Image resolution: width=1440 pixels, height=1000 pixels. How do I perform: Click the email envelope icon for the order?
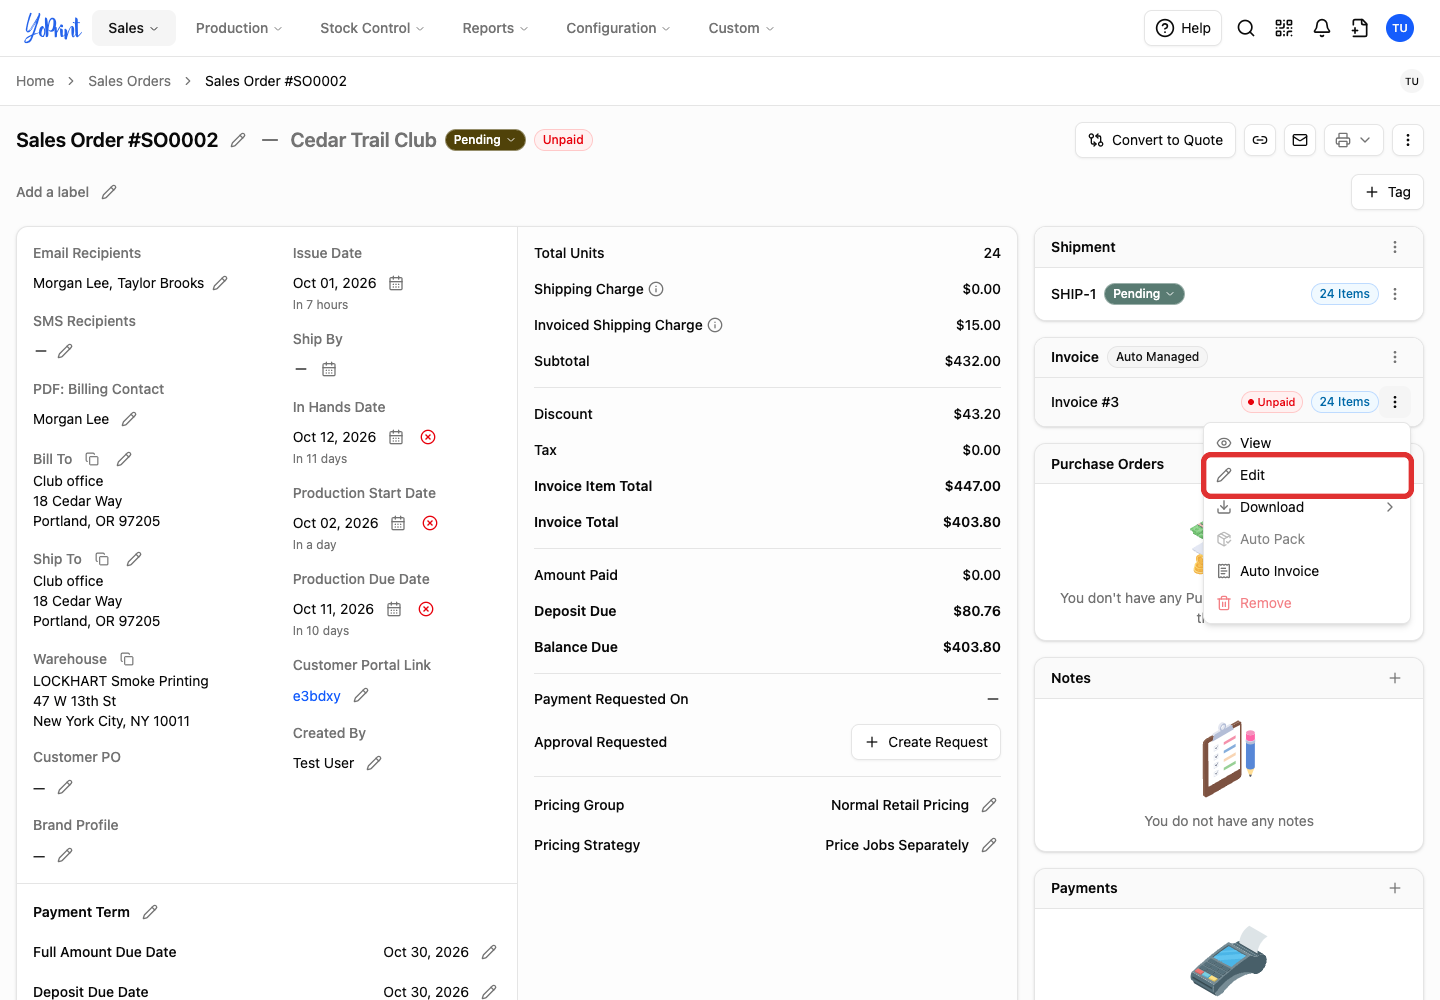[1300, 140]
